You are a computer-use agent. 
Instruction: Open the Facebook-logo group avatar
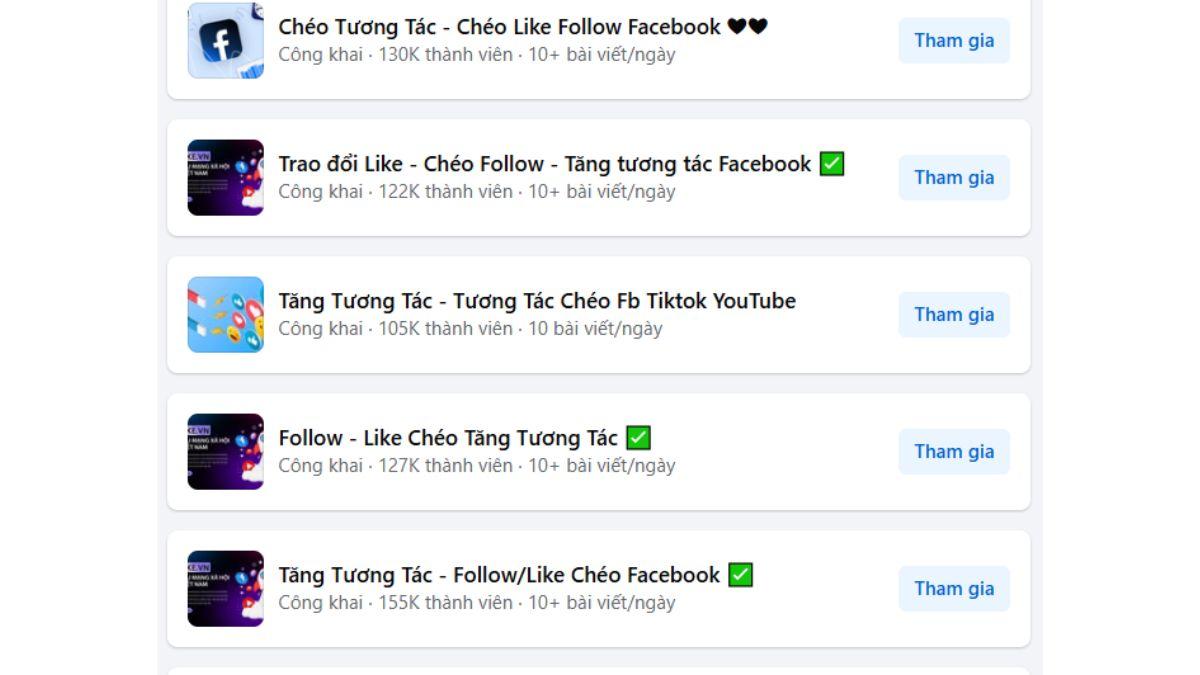(x=226, y=41)
